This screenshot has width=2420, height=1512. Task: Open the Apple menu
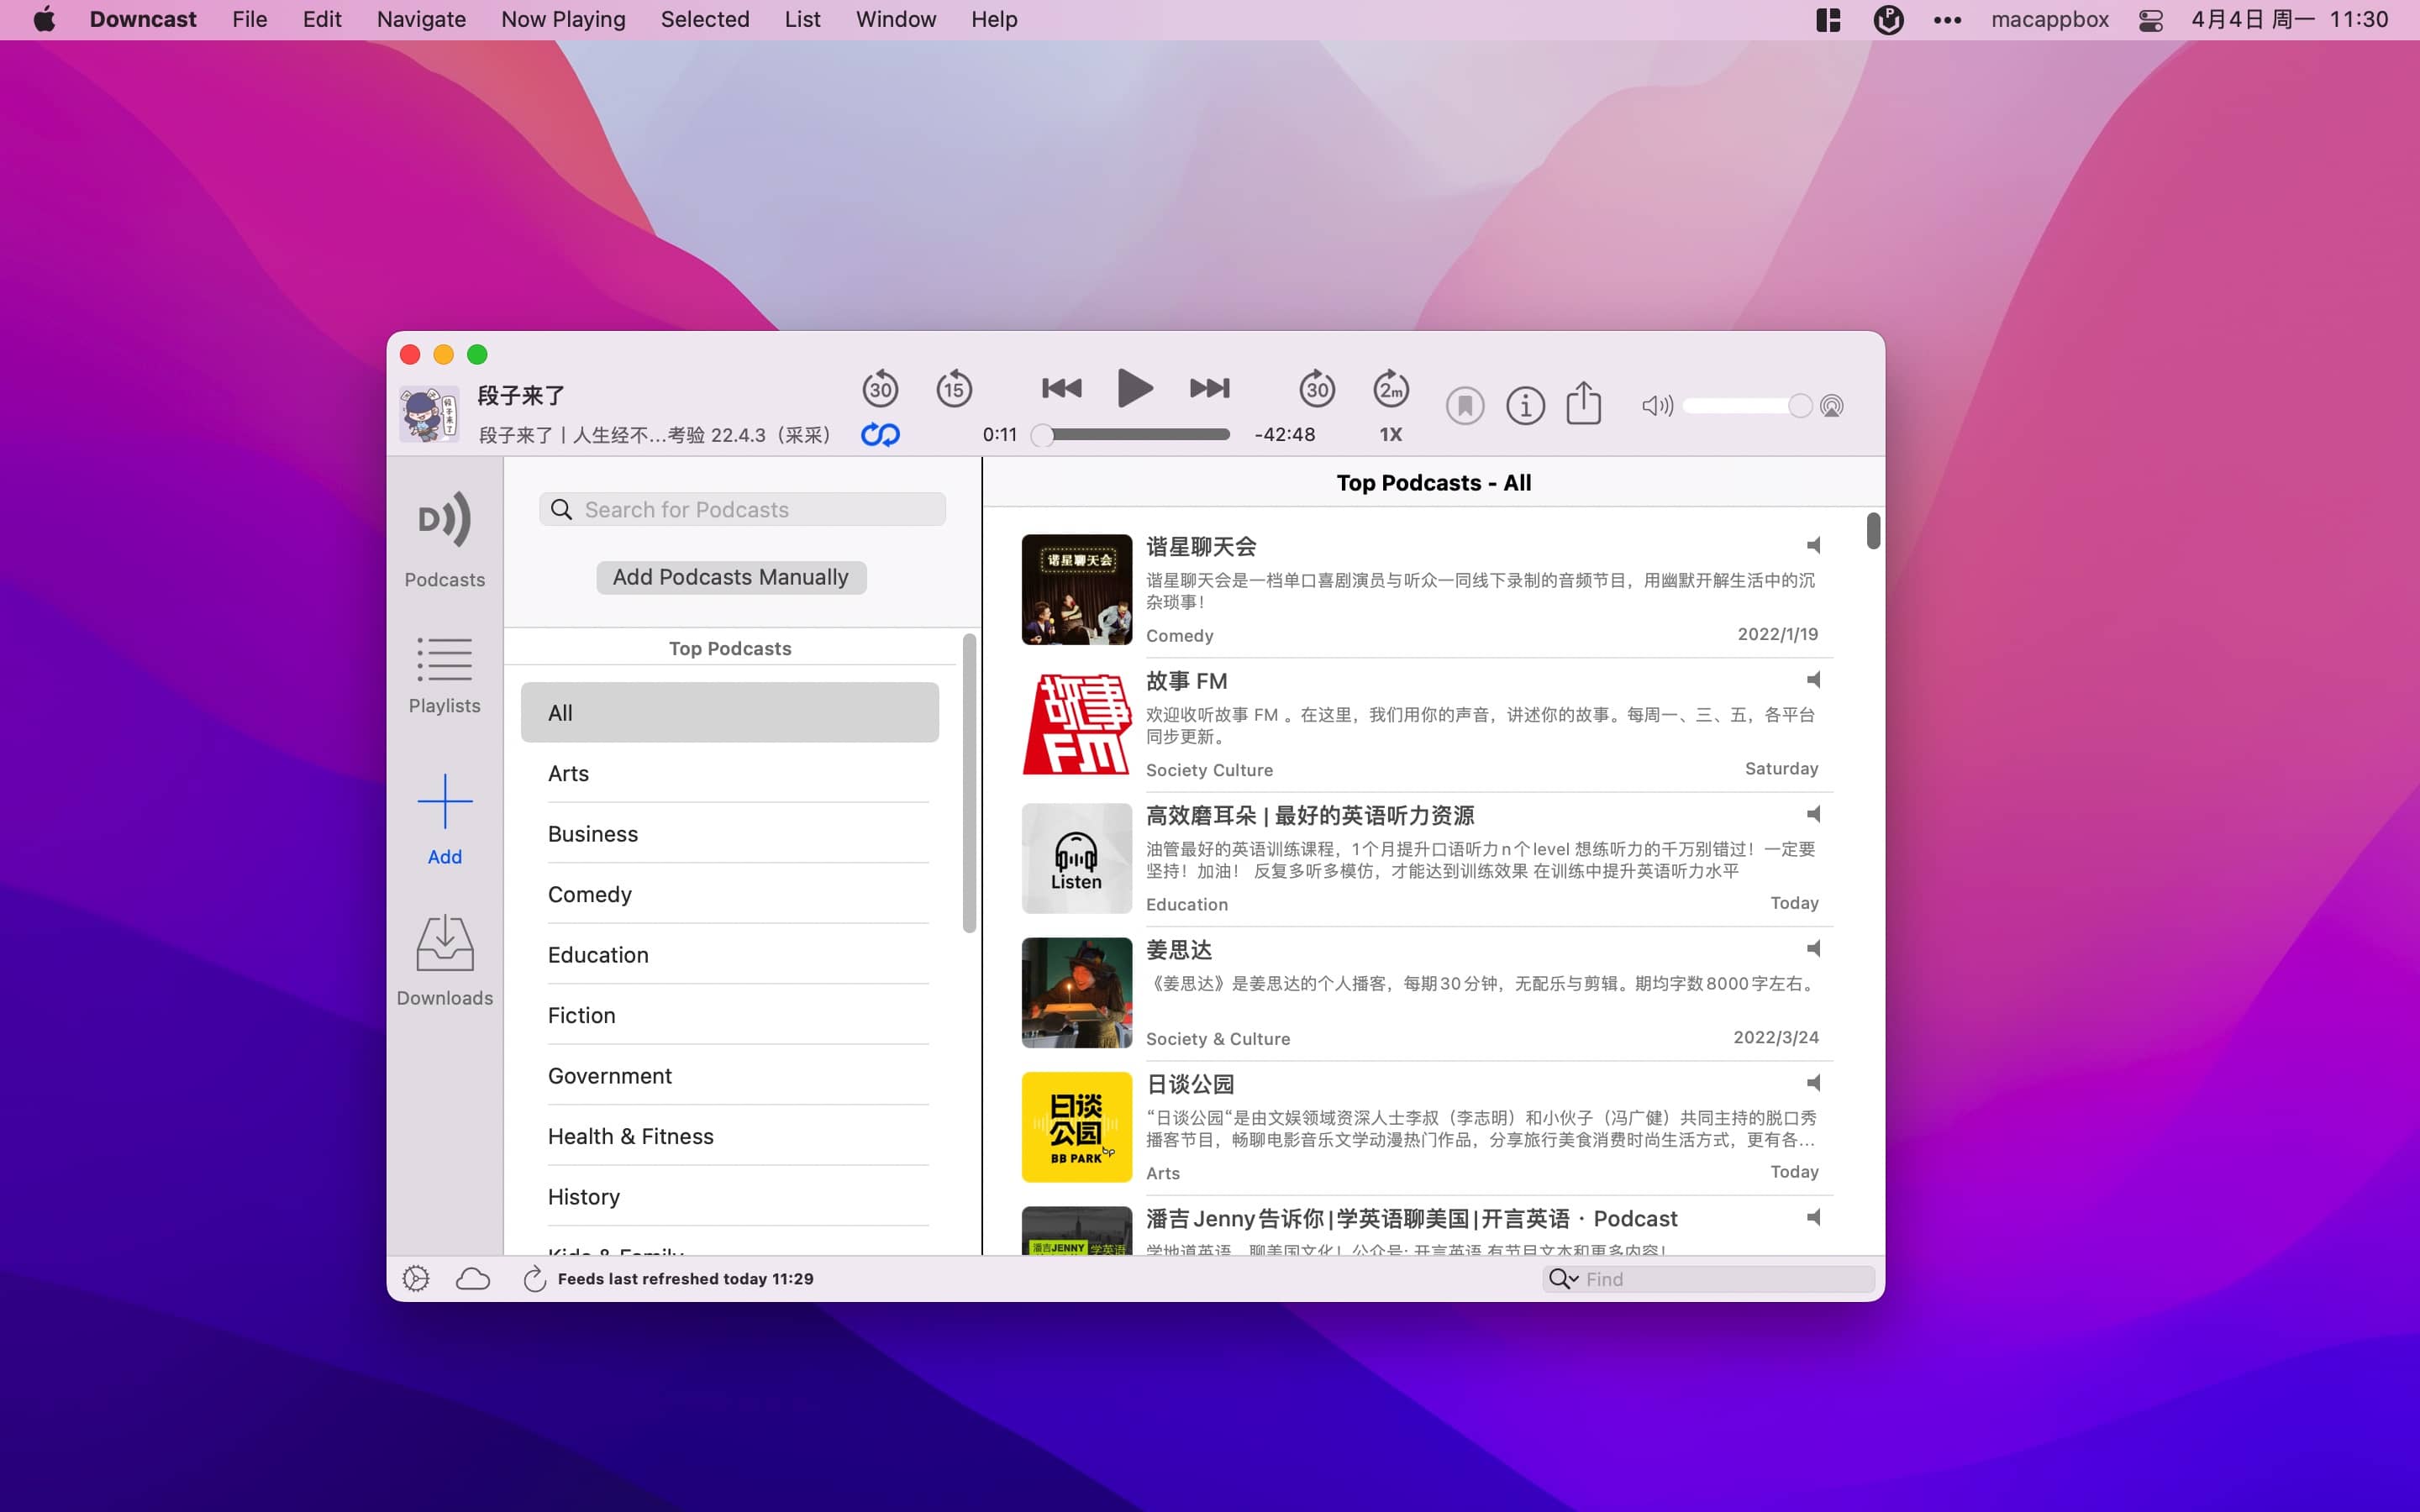44,19
